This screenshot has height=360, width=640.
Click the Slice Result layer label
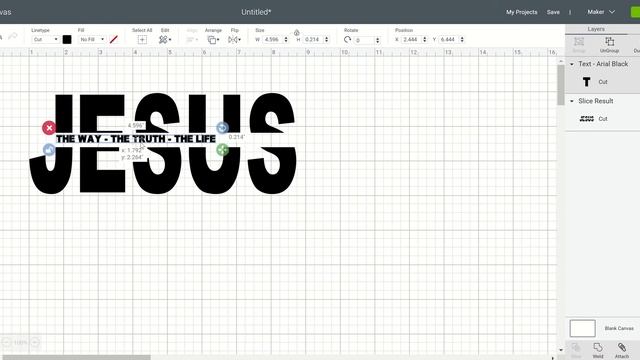tap(596, 101)
